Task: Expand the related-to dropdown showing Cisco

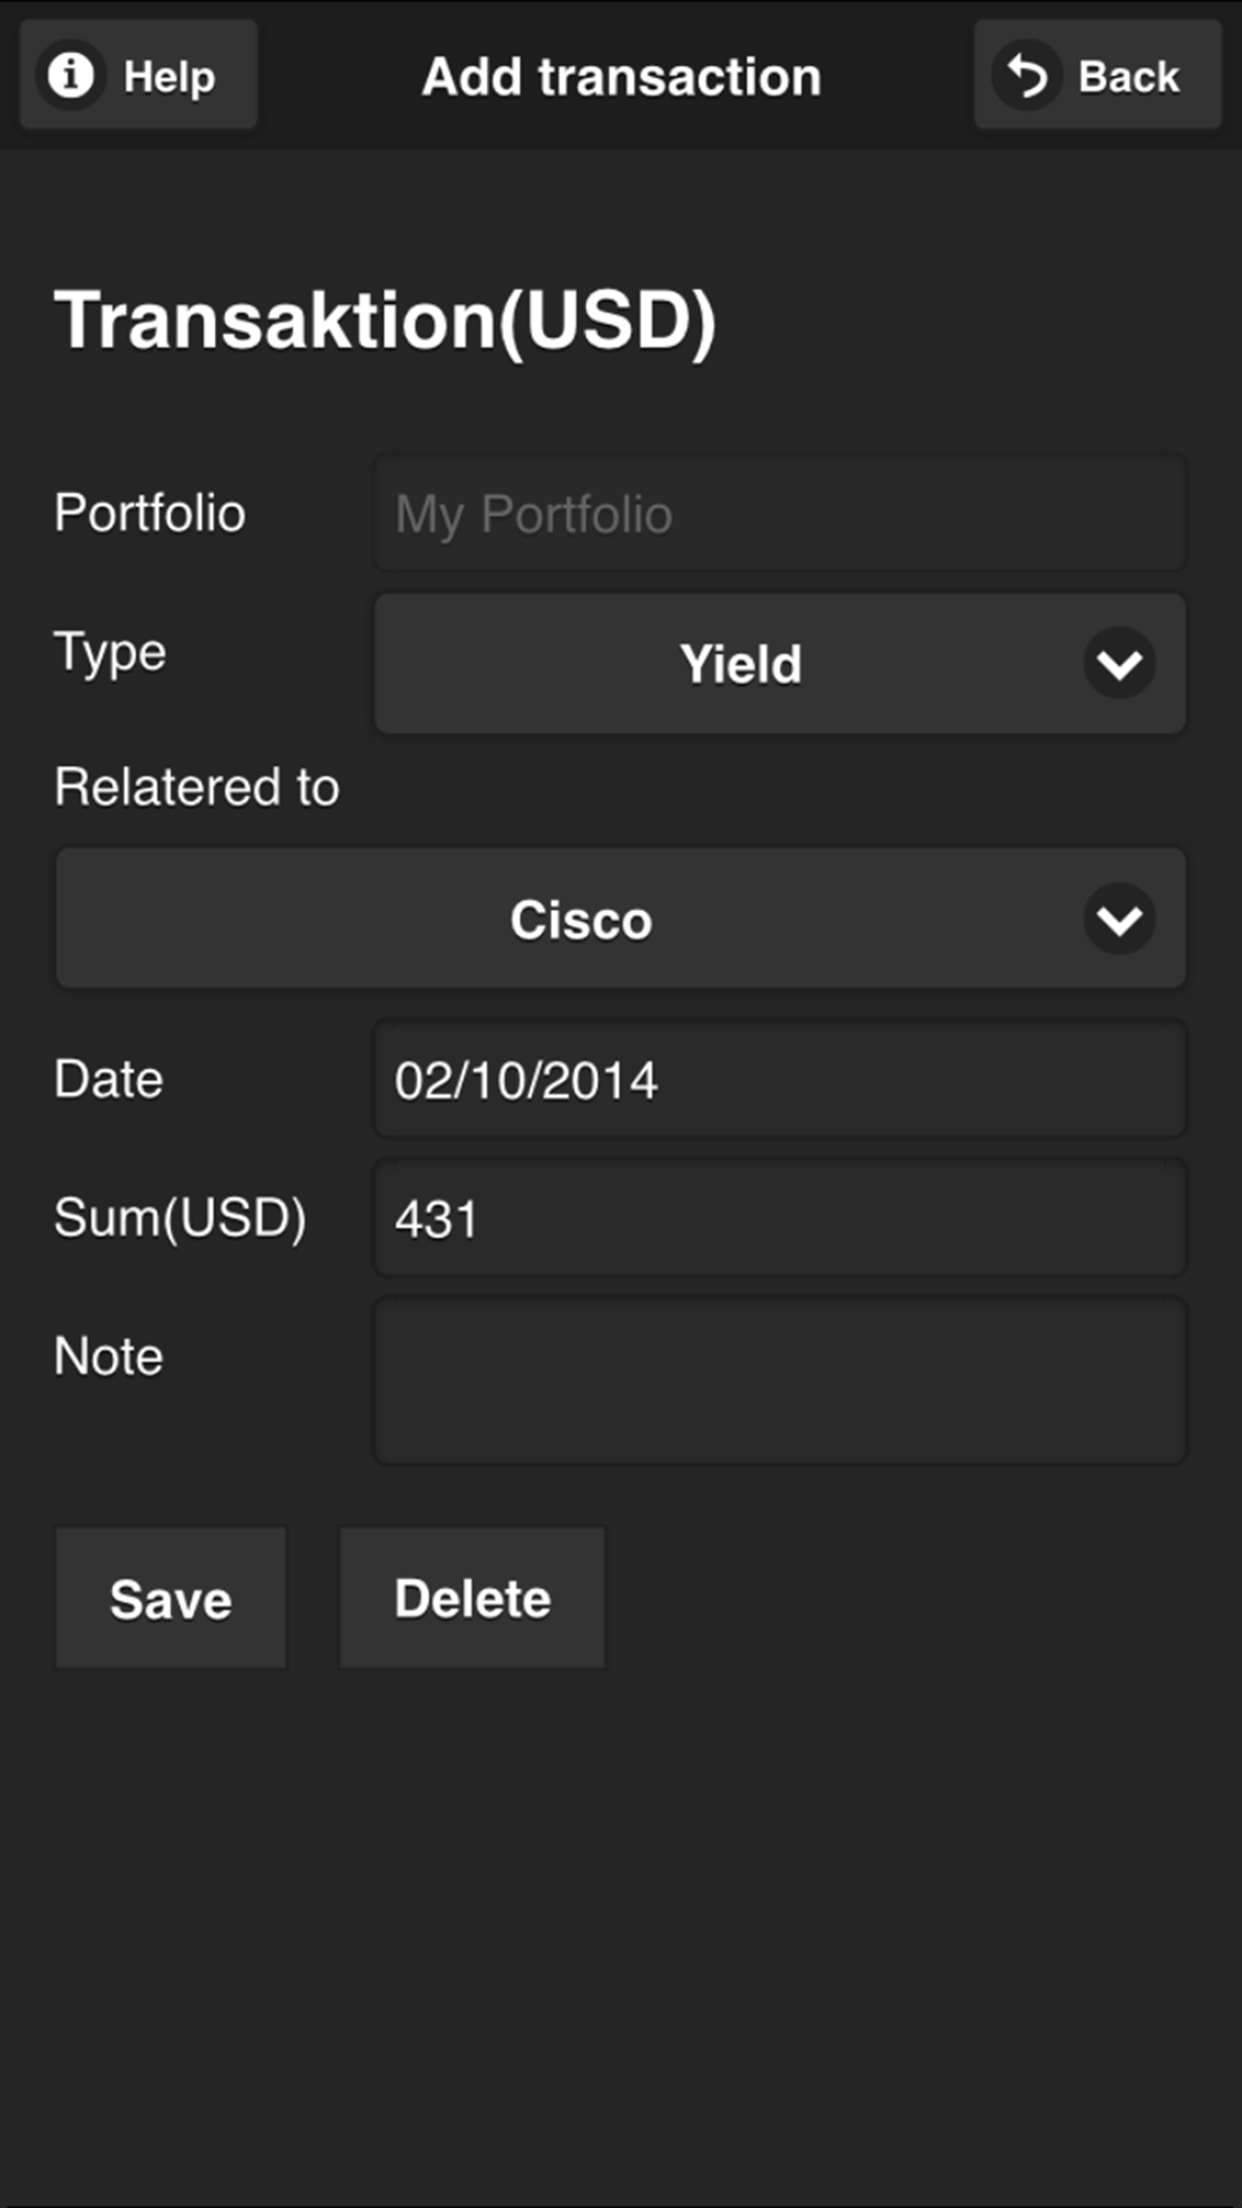Action: pos(581,919)
